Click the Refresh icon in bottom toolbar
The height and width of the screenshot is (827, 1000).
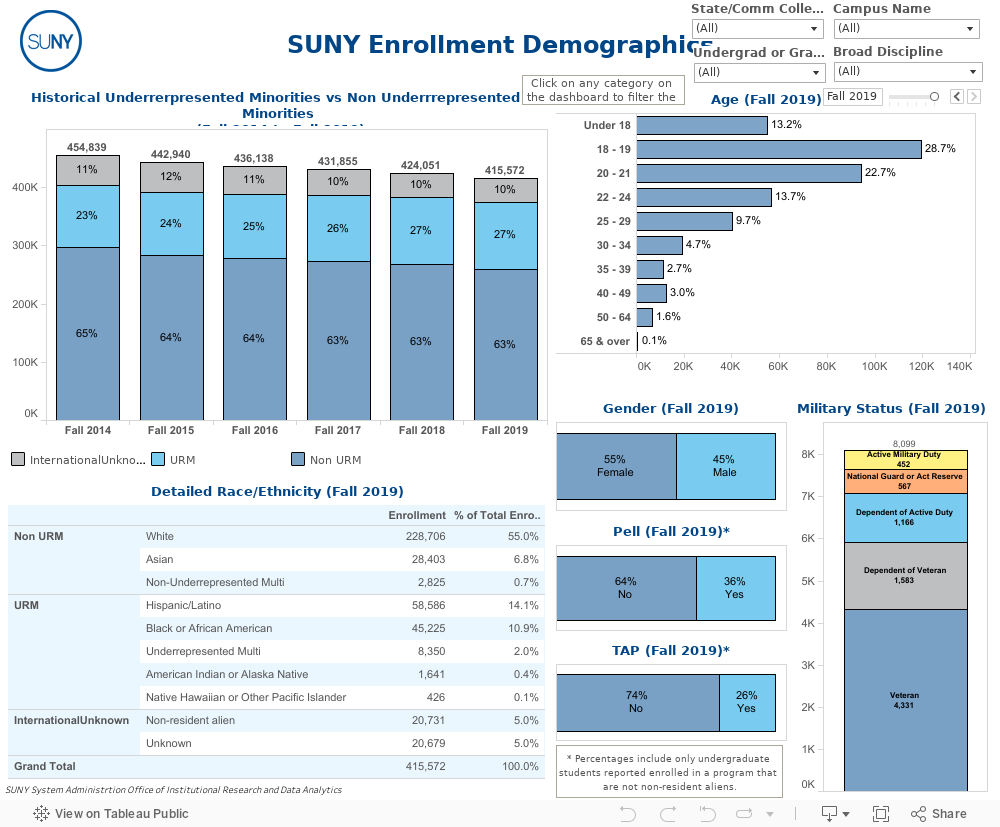coord(744,814)
